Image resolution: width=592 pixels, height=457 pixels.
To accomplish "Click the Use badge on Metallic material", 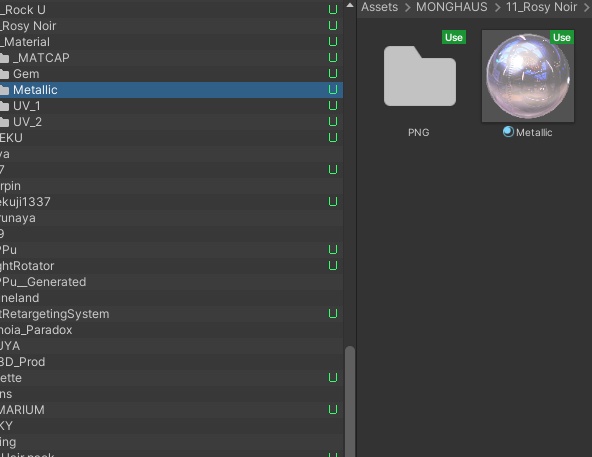I will [562, 37].
